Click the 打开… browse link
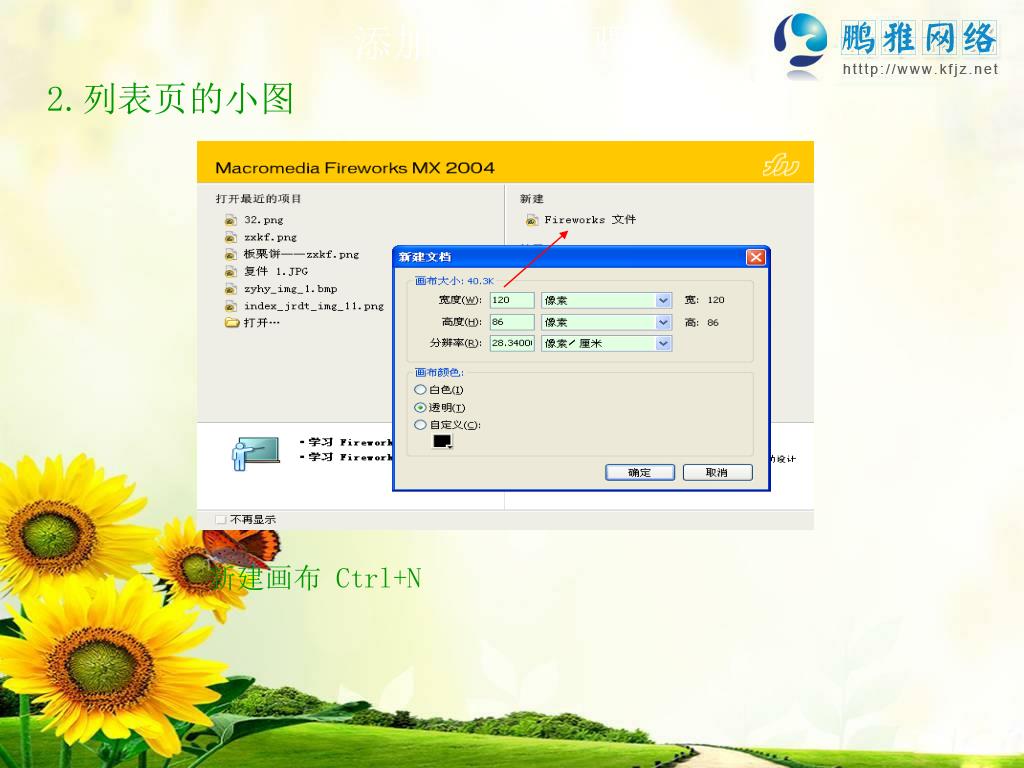 pos(261,323)
